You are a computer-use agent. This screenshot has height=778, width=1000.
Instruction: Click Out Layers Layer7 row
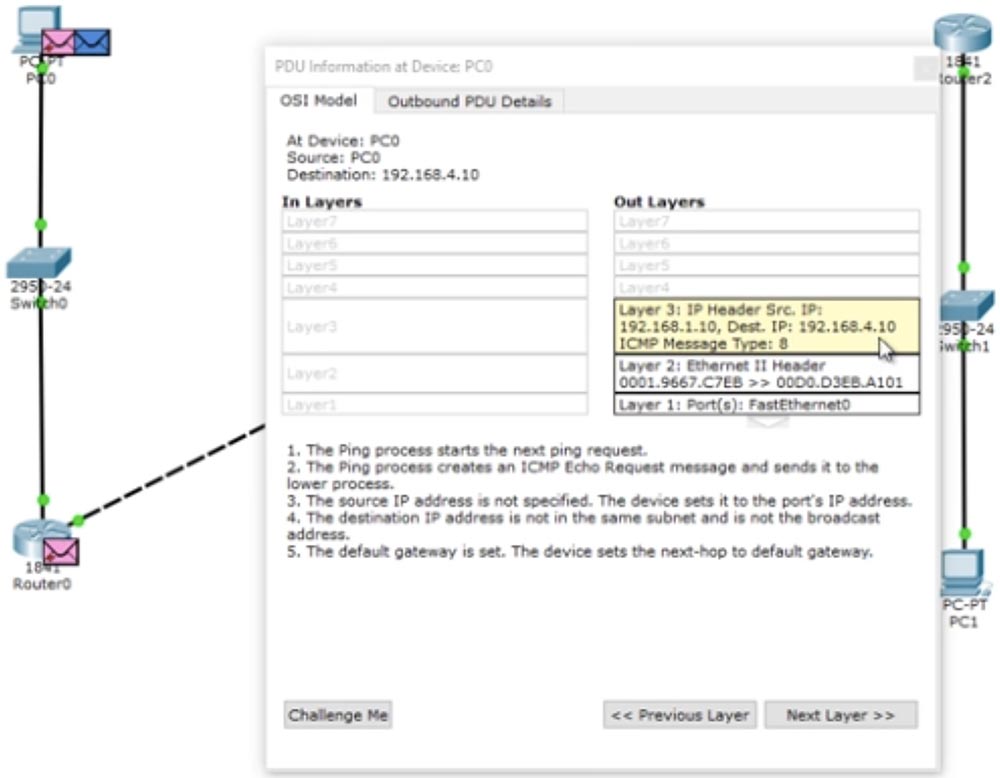pyautogui.click(x=767, y=221)
